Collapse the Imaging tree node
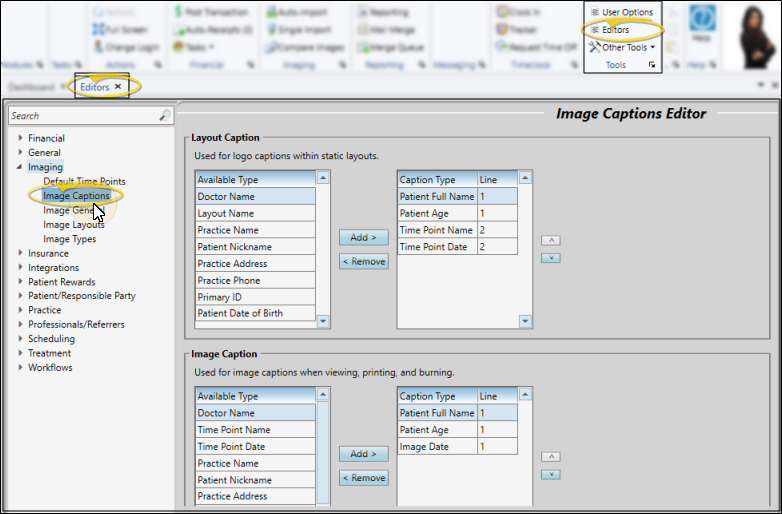Image resolution: width=782 pixels, height=514 pixels. [x=20, y=167]
